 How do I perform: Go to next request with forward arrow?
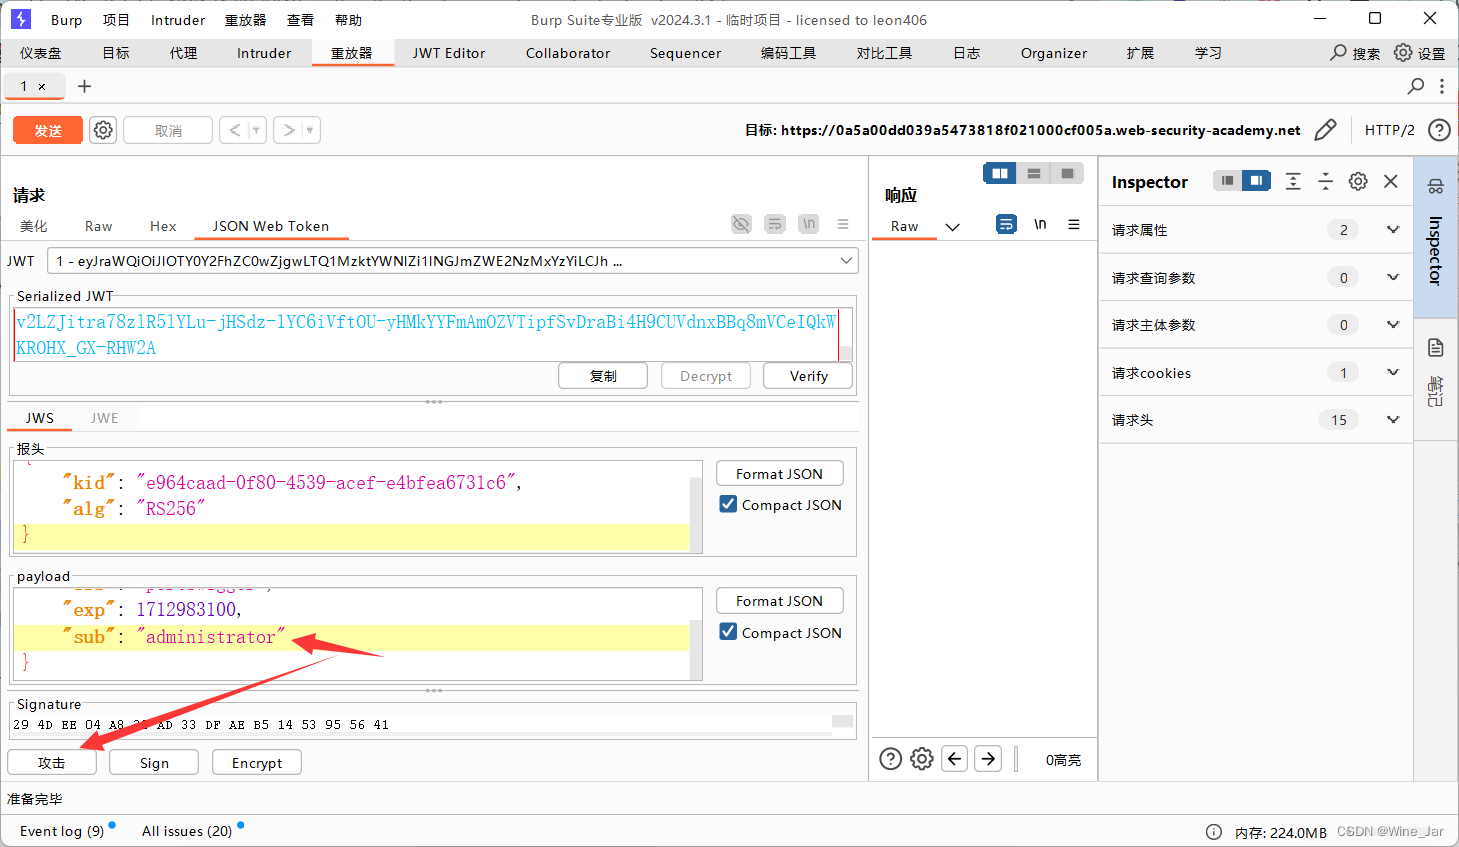click(x=289, y=130)
